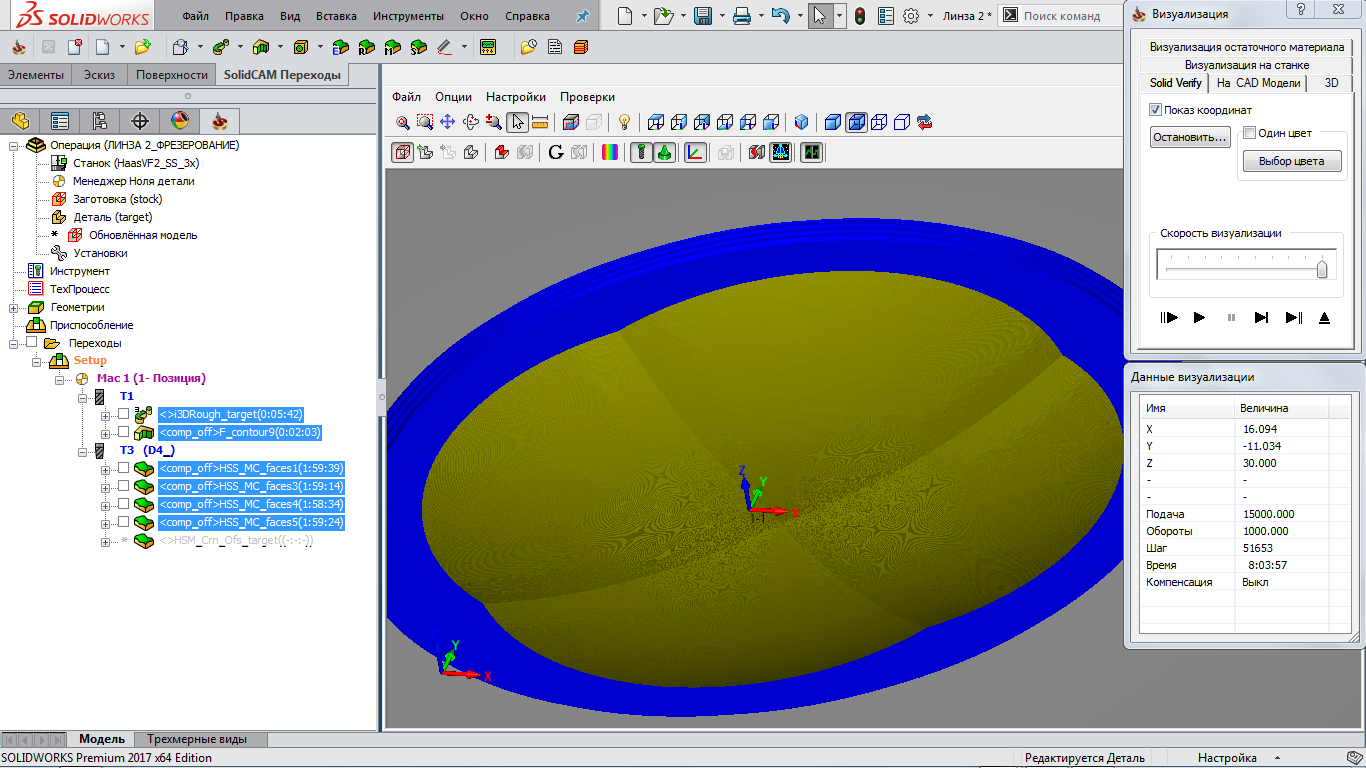Click the Rebuild traffic light icon
1366x768 pixels.
tap(859, 16)
